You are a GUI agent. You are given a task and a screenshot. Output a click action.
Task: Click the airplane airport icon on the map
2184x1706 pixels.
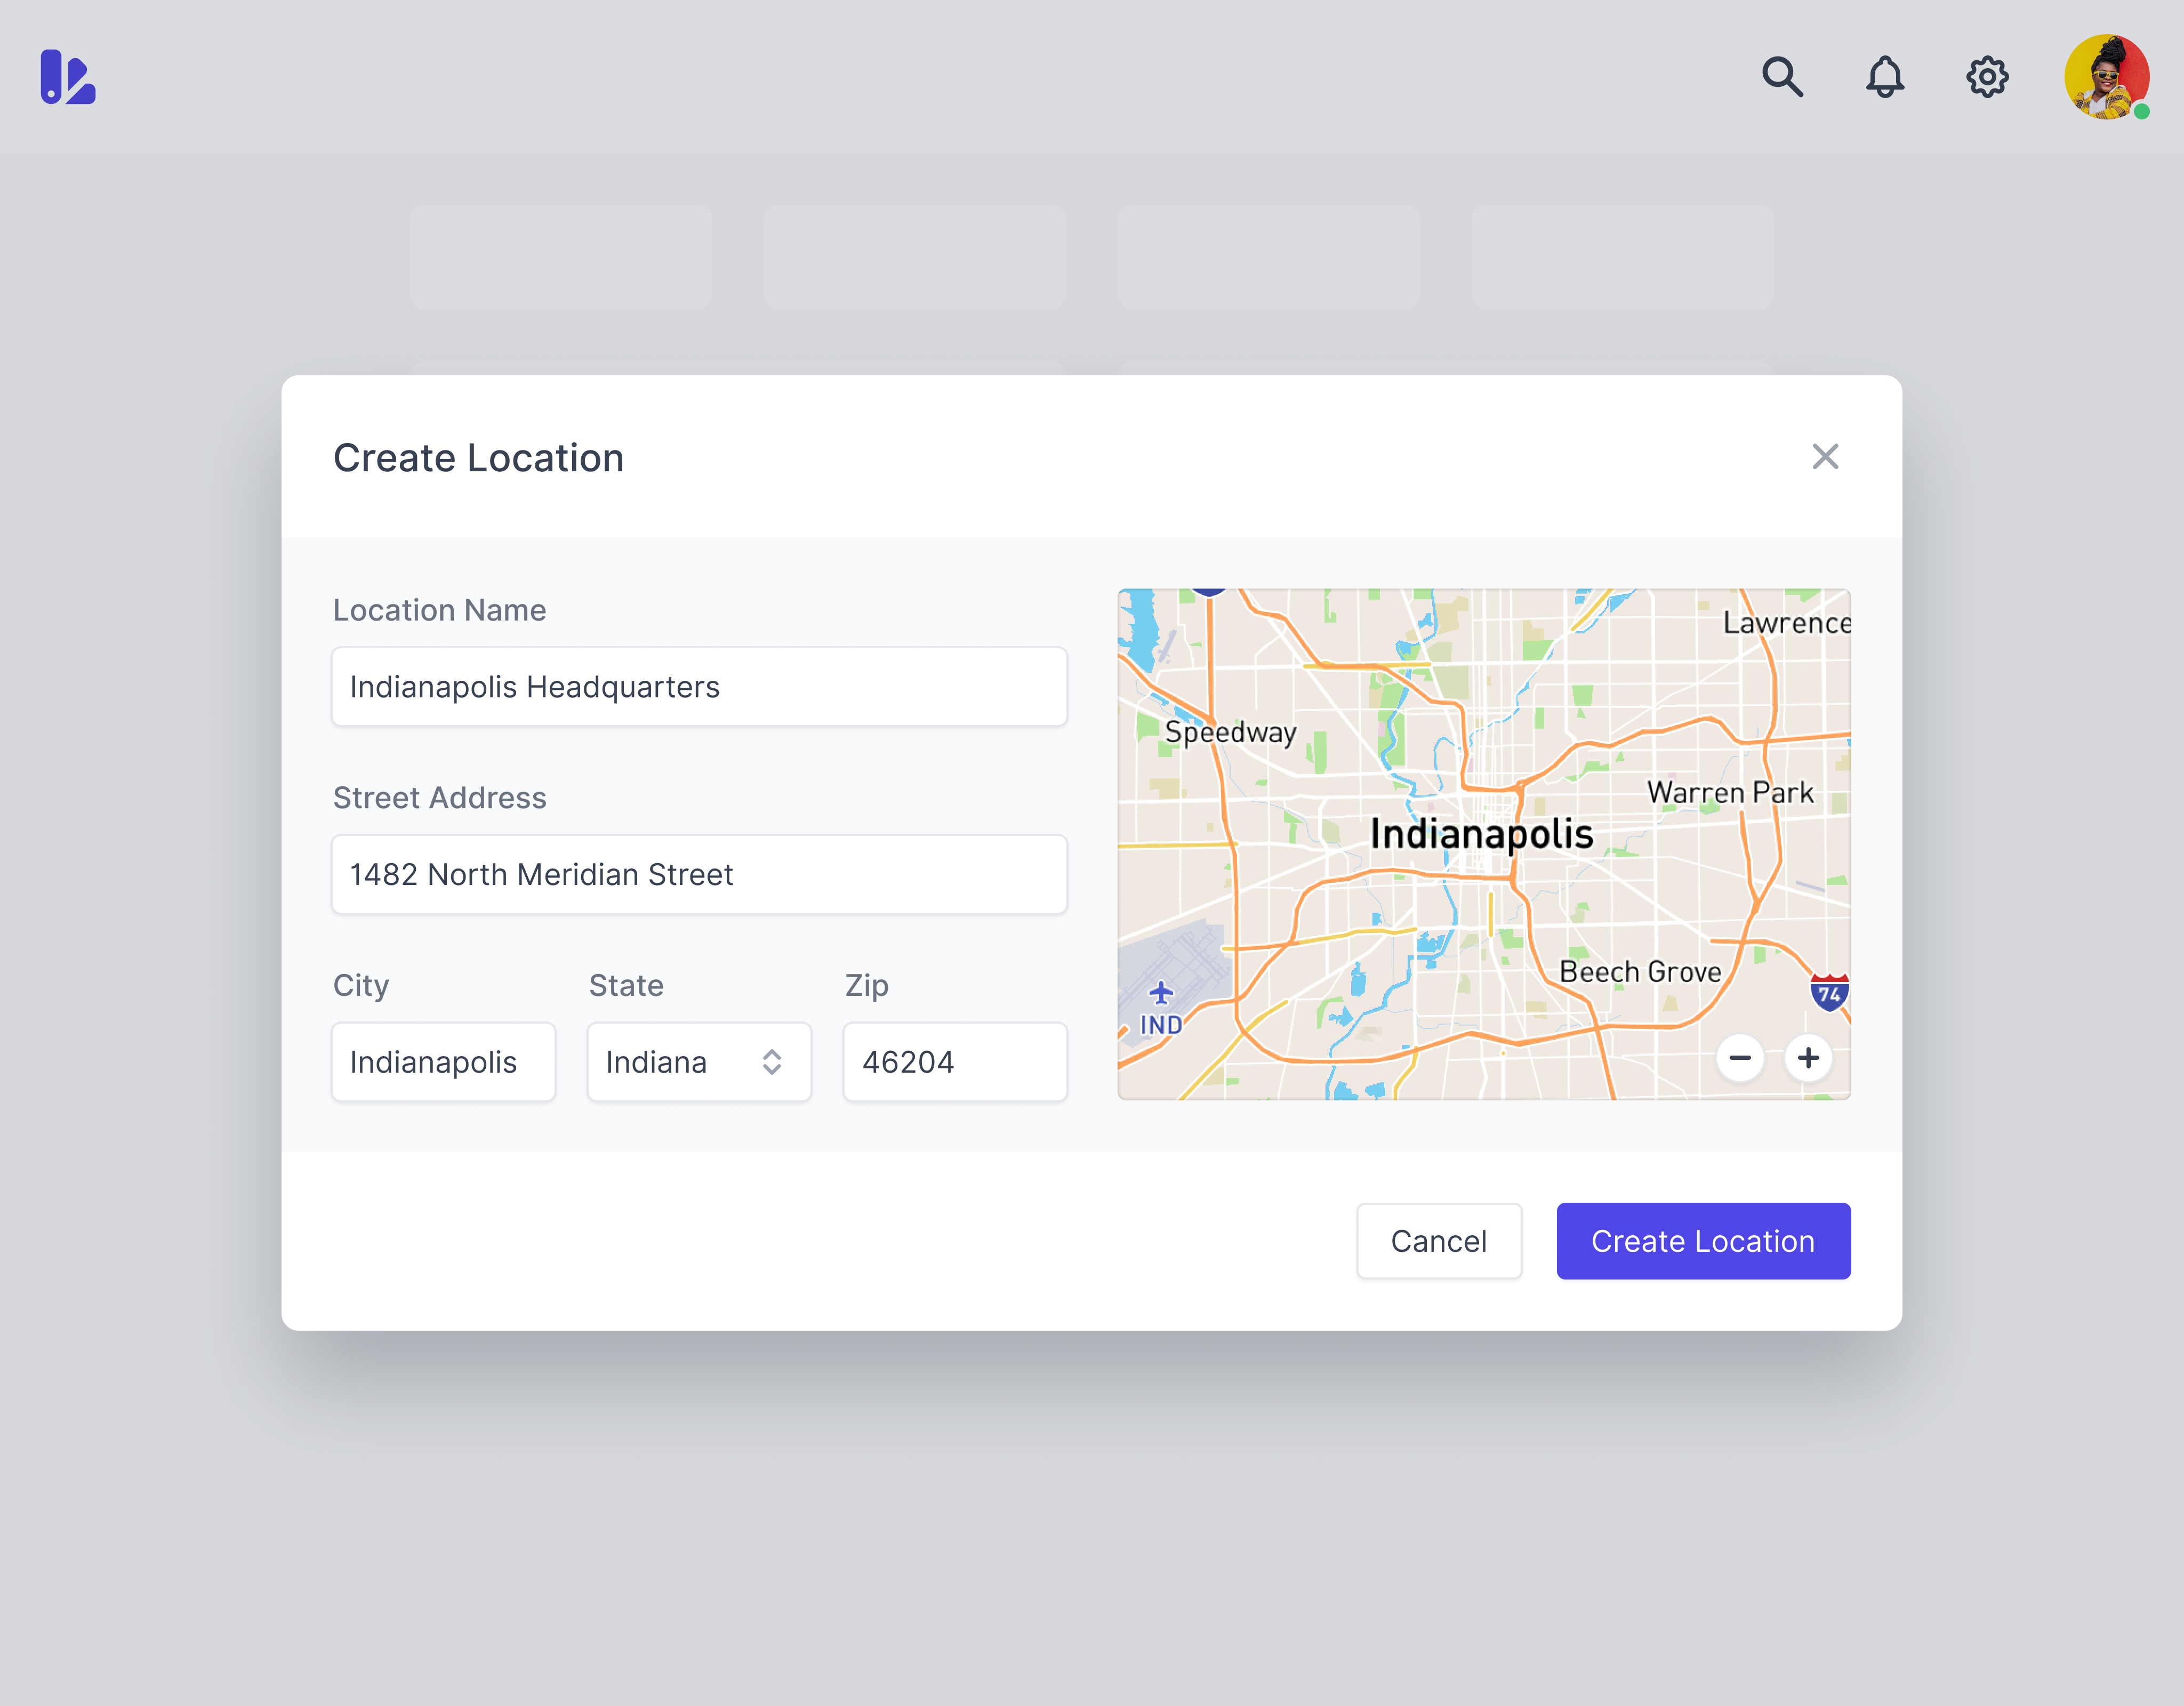(x=1160, y=993)
